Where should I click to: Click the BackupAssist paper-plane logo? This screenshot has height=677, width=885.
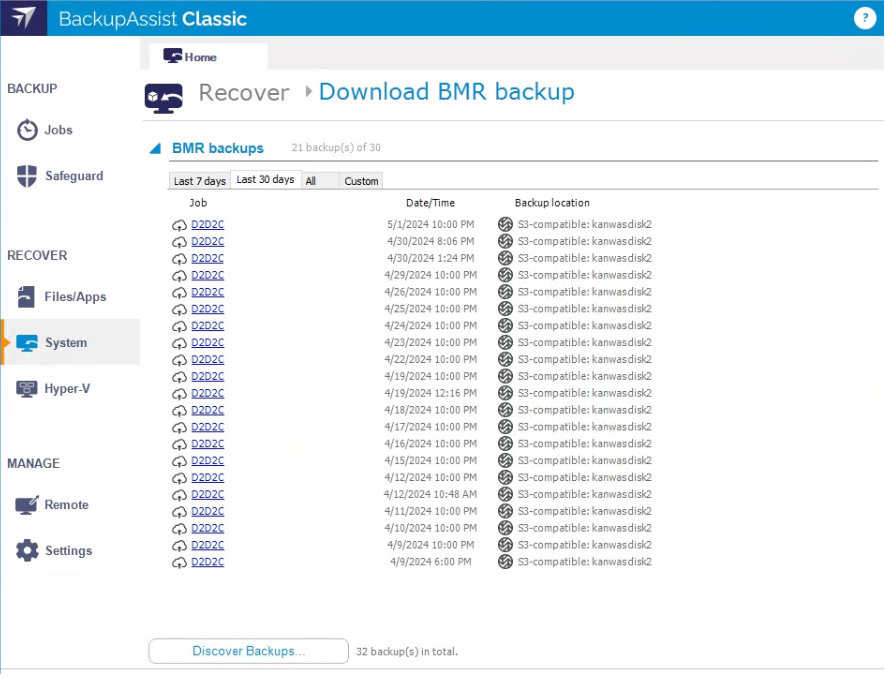click(x=24, y=18)
